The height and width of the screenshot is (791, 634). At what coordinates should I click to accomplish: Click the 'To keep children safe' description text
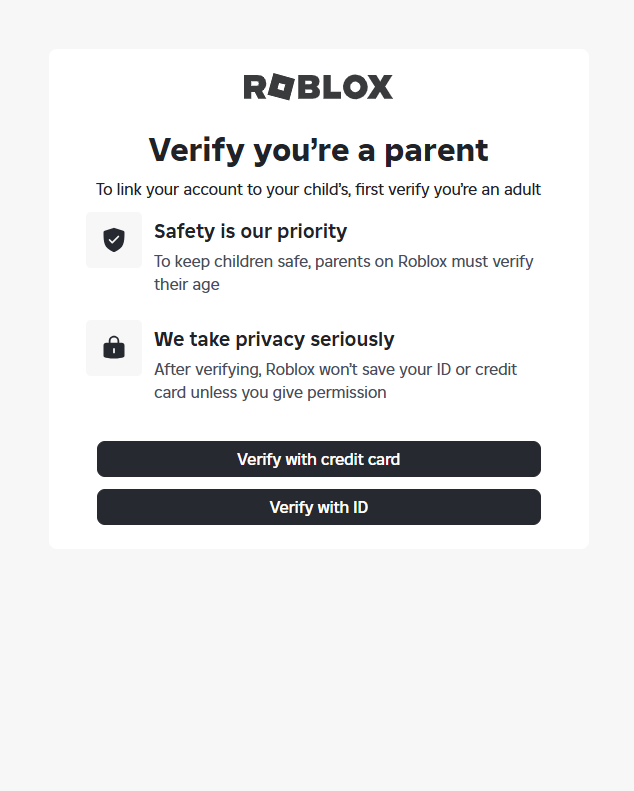(343, 262)
